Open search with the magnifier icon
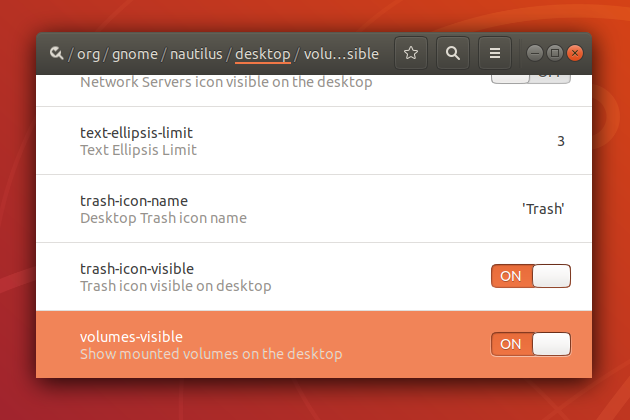Screen dimensions: 630x420 point(453,53)
